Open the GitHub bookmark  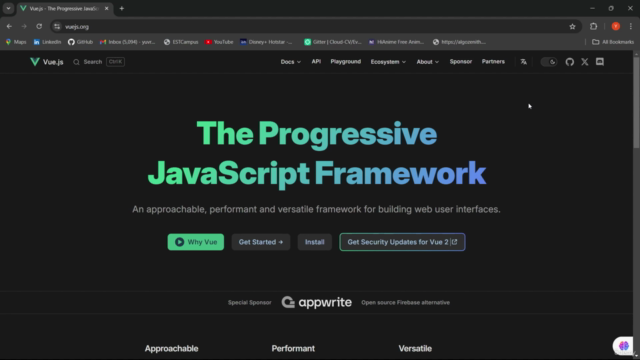(80, 42)
